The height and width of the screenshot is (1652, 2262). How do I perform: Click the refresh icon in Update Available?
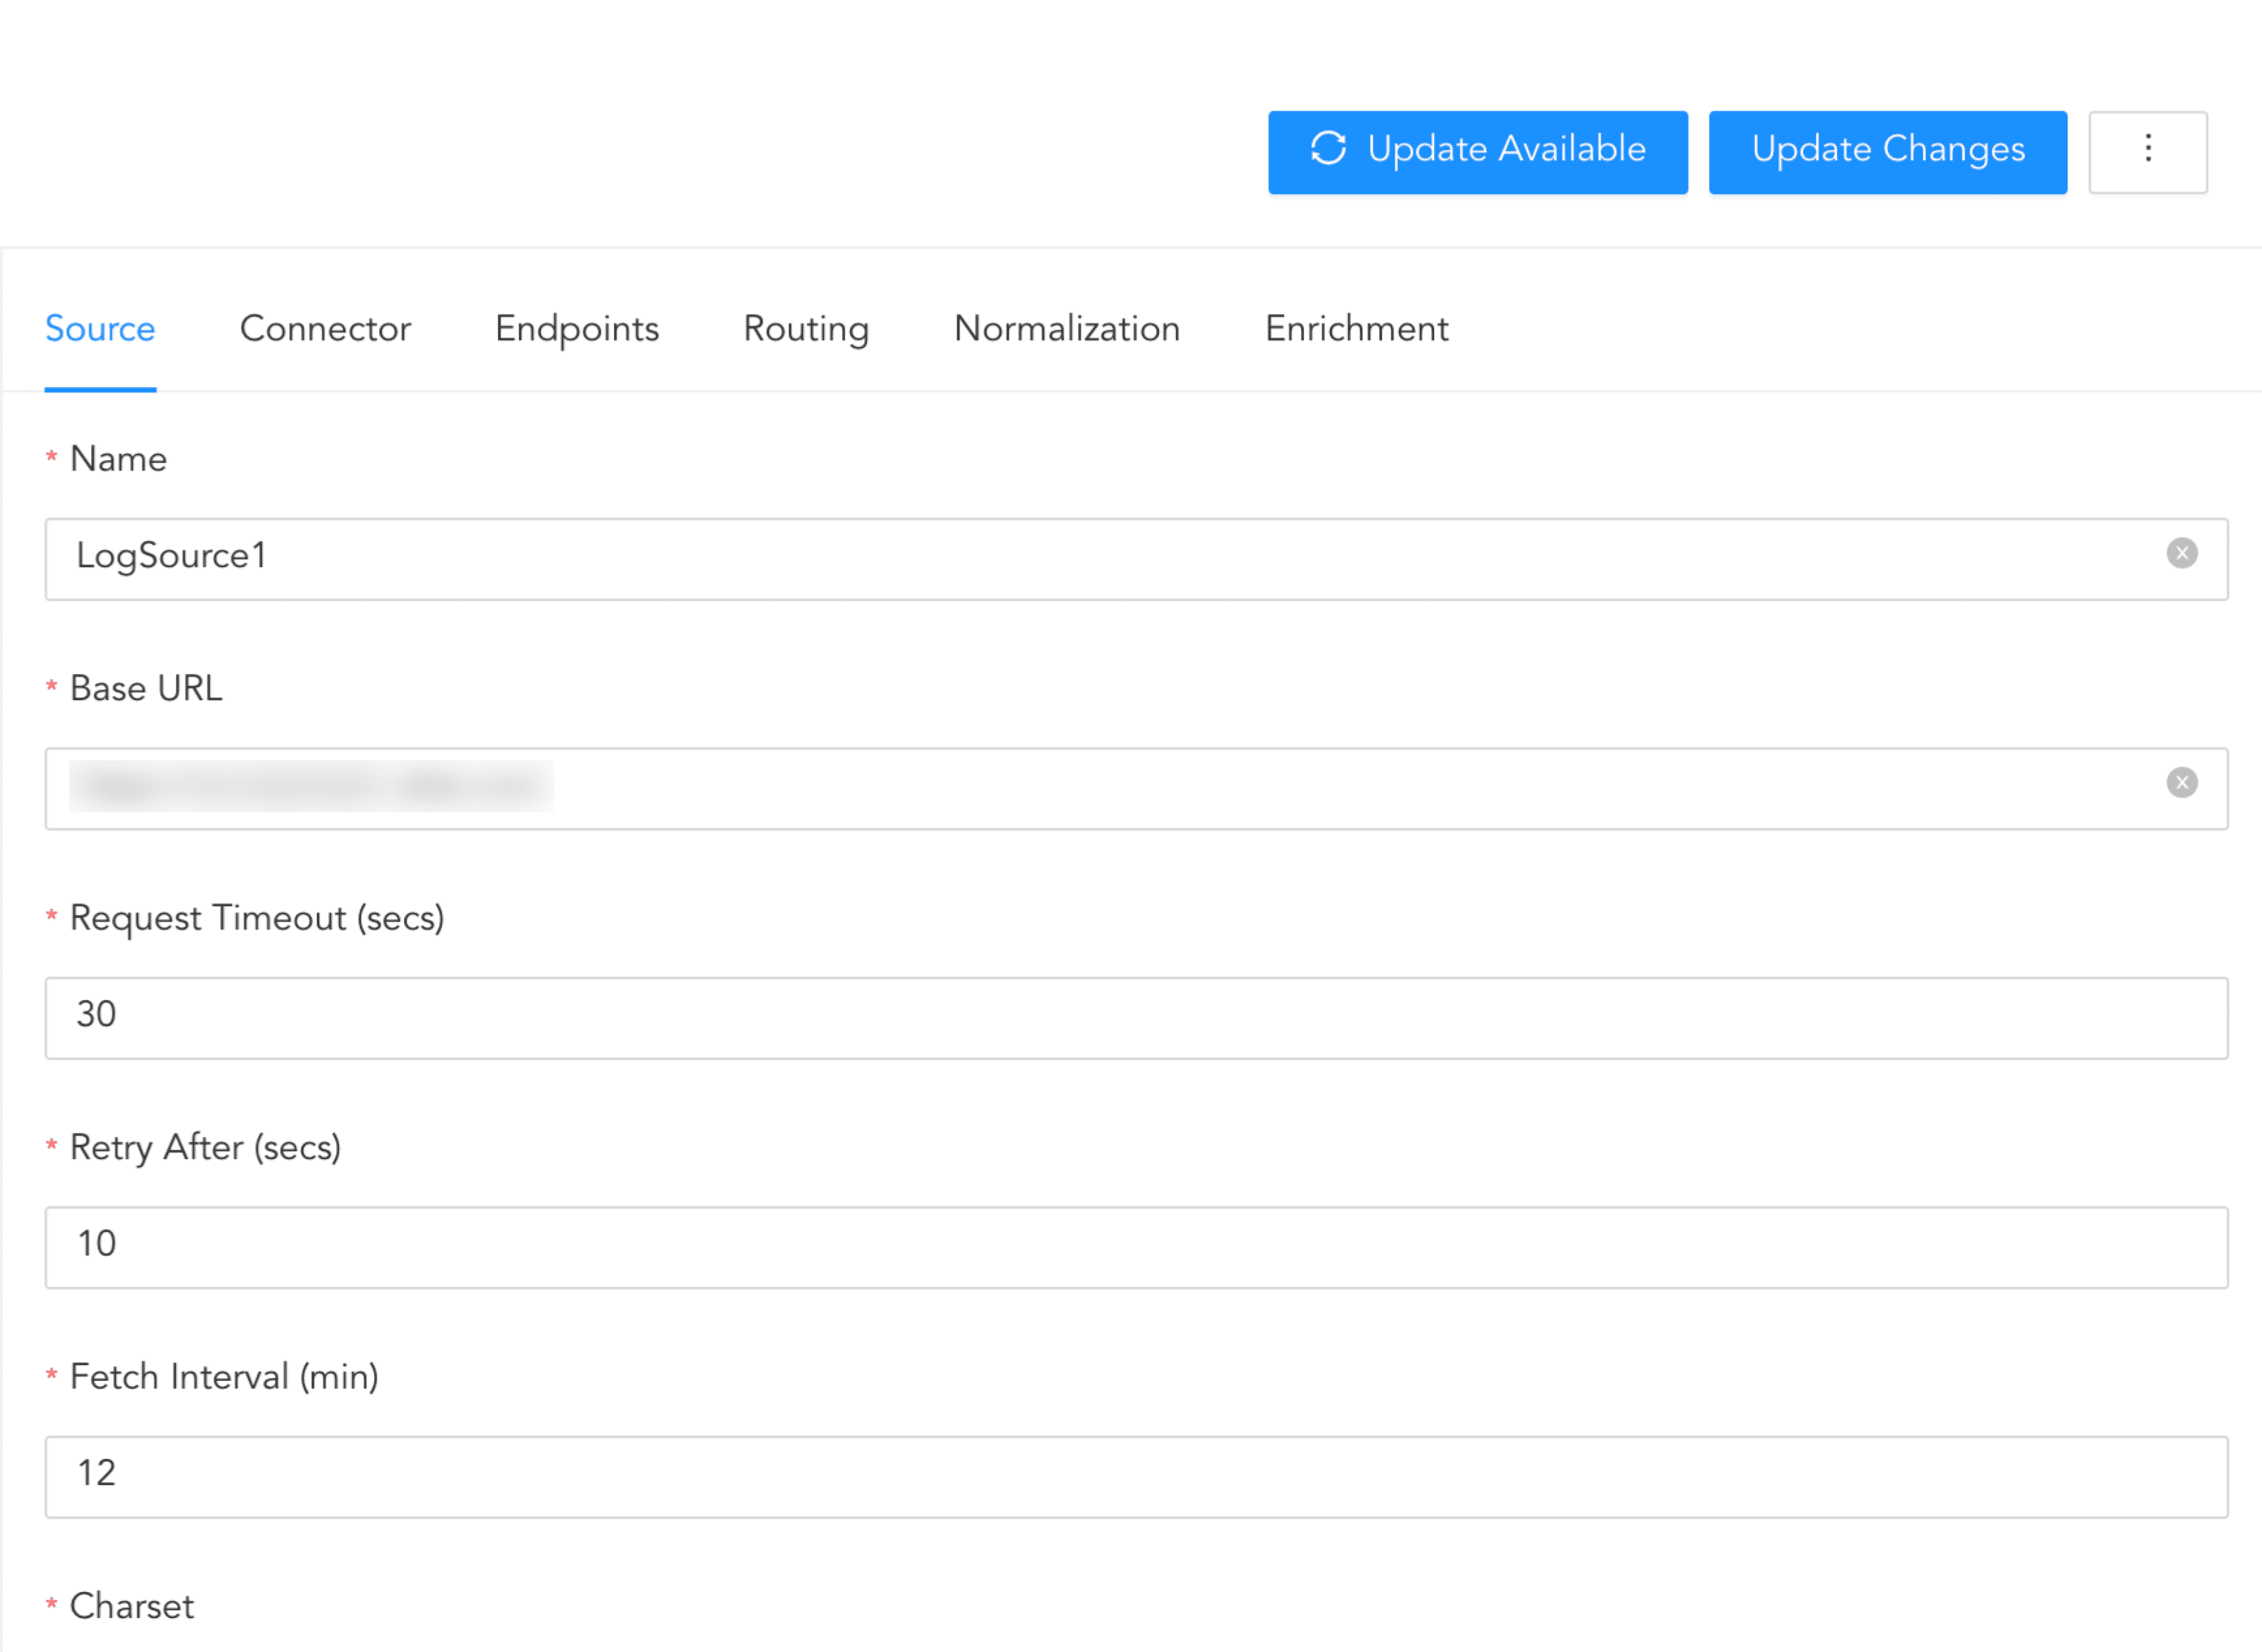(x=1328, y=149)
